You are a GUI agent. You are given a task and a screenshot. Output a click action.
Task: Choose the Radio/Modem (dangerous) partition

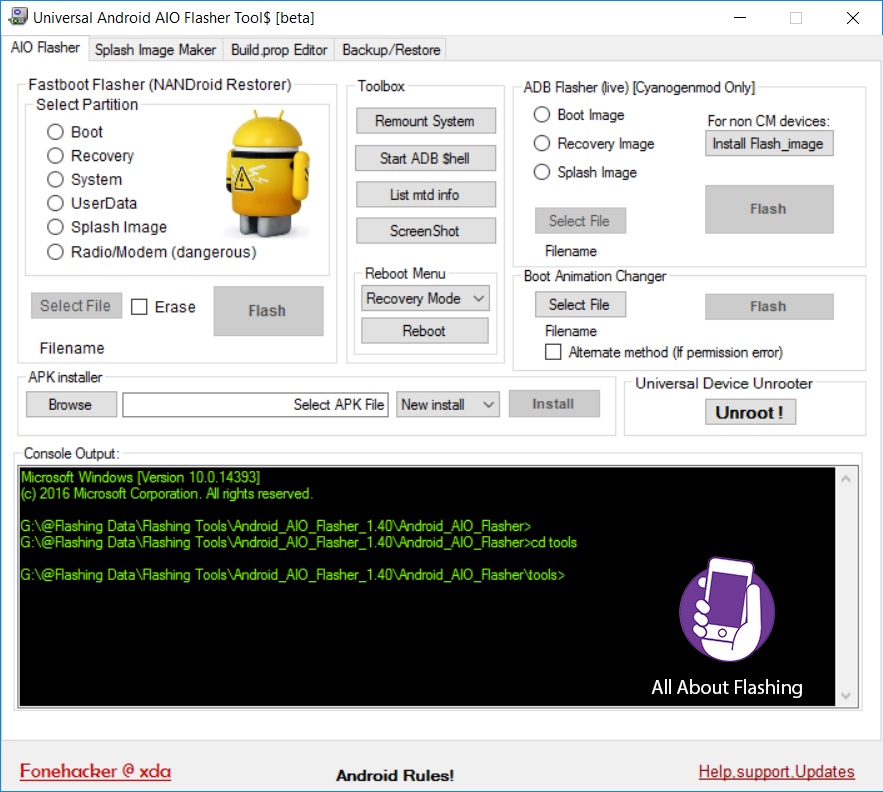pyautogui.click(x=55, y=251)
